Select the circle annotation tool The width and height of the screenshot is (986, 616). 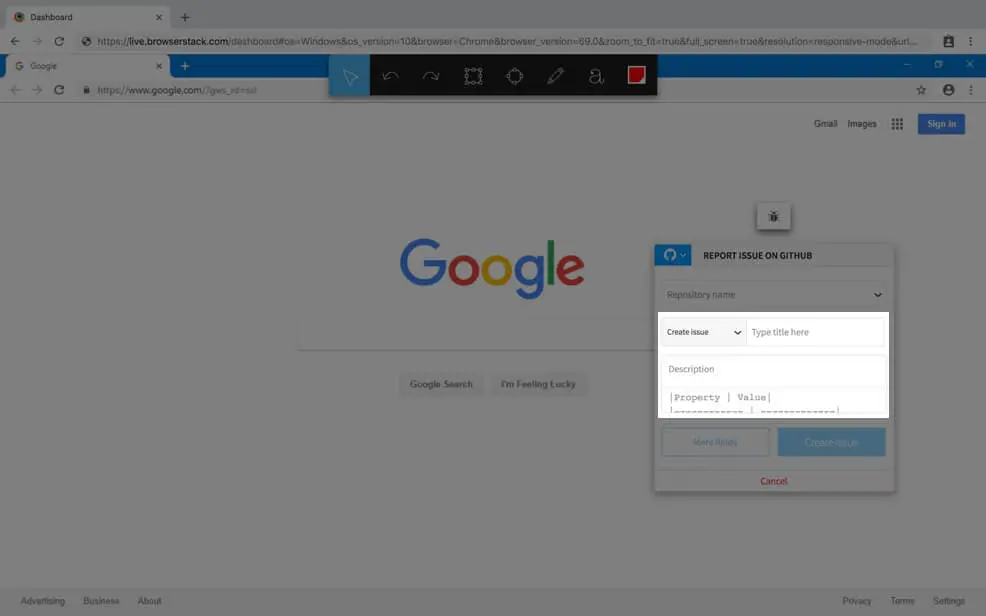514,76
